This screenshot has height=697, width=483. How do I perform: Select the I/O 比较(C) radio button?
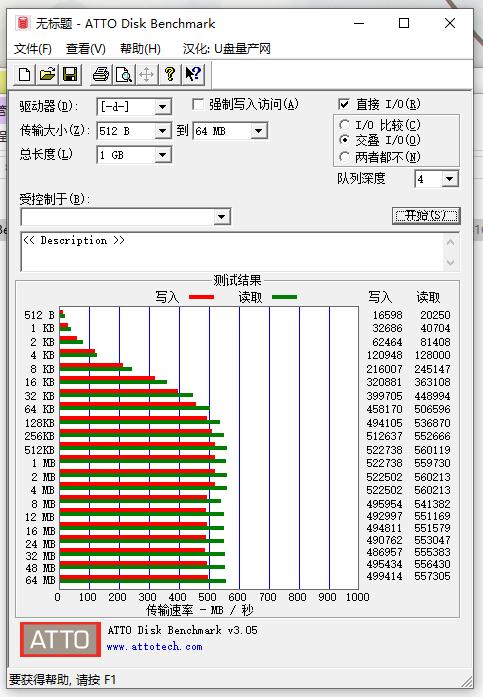(344, 124)
